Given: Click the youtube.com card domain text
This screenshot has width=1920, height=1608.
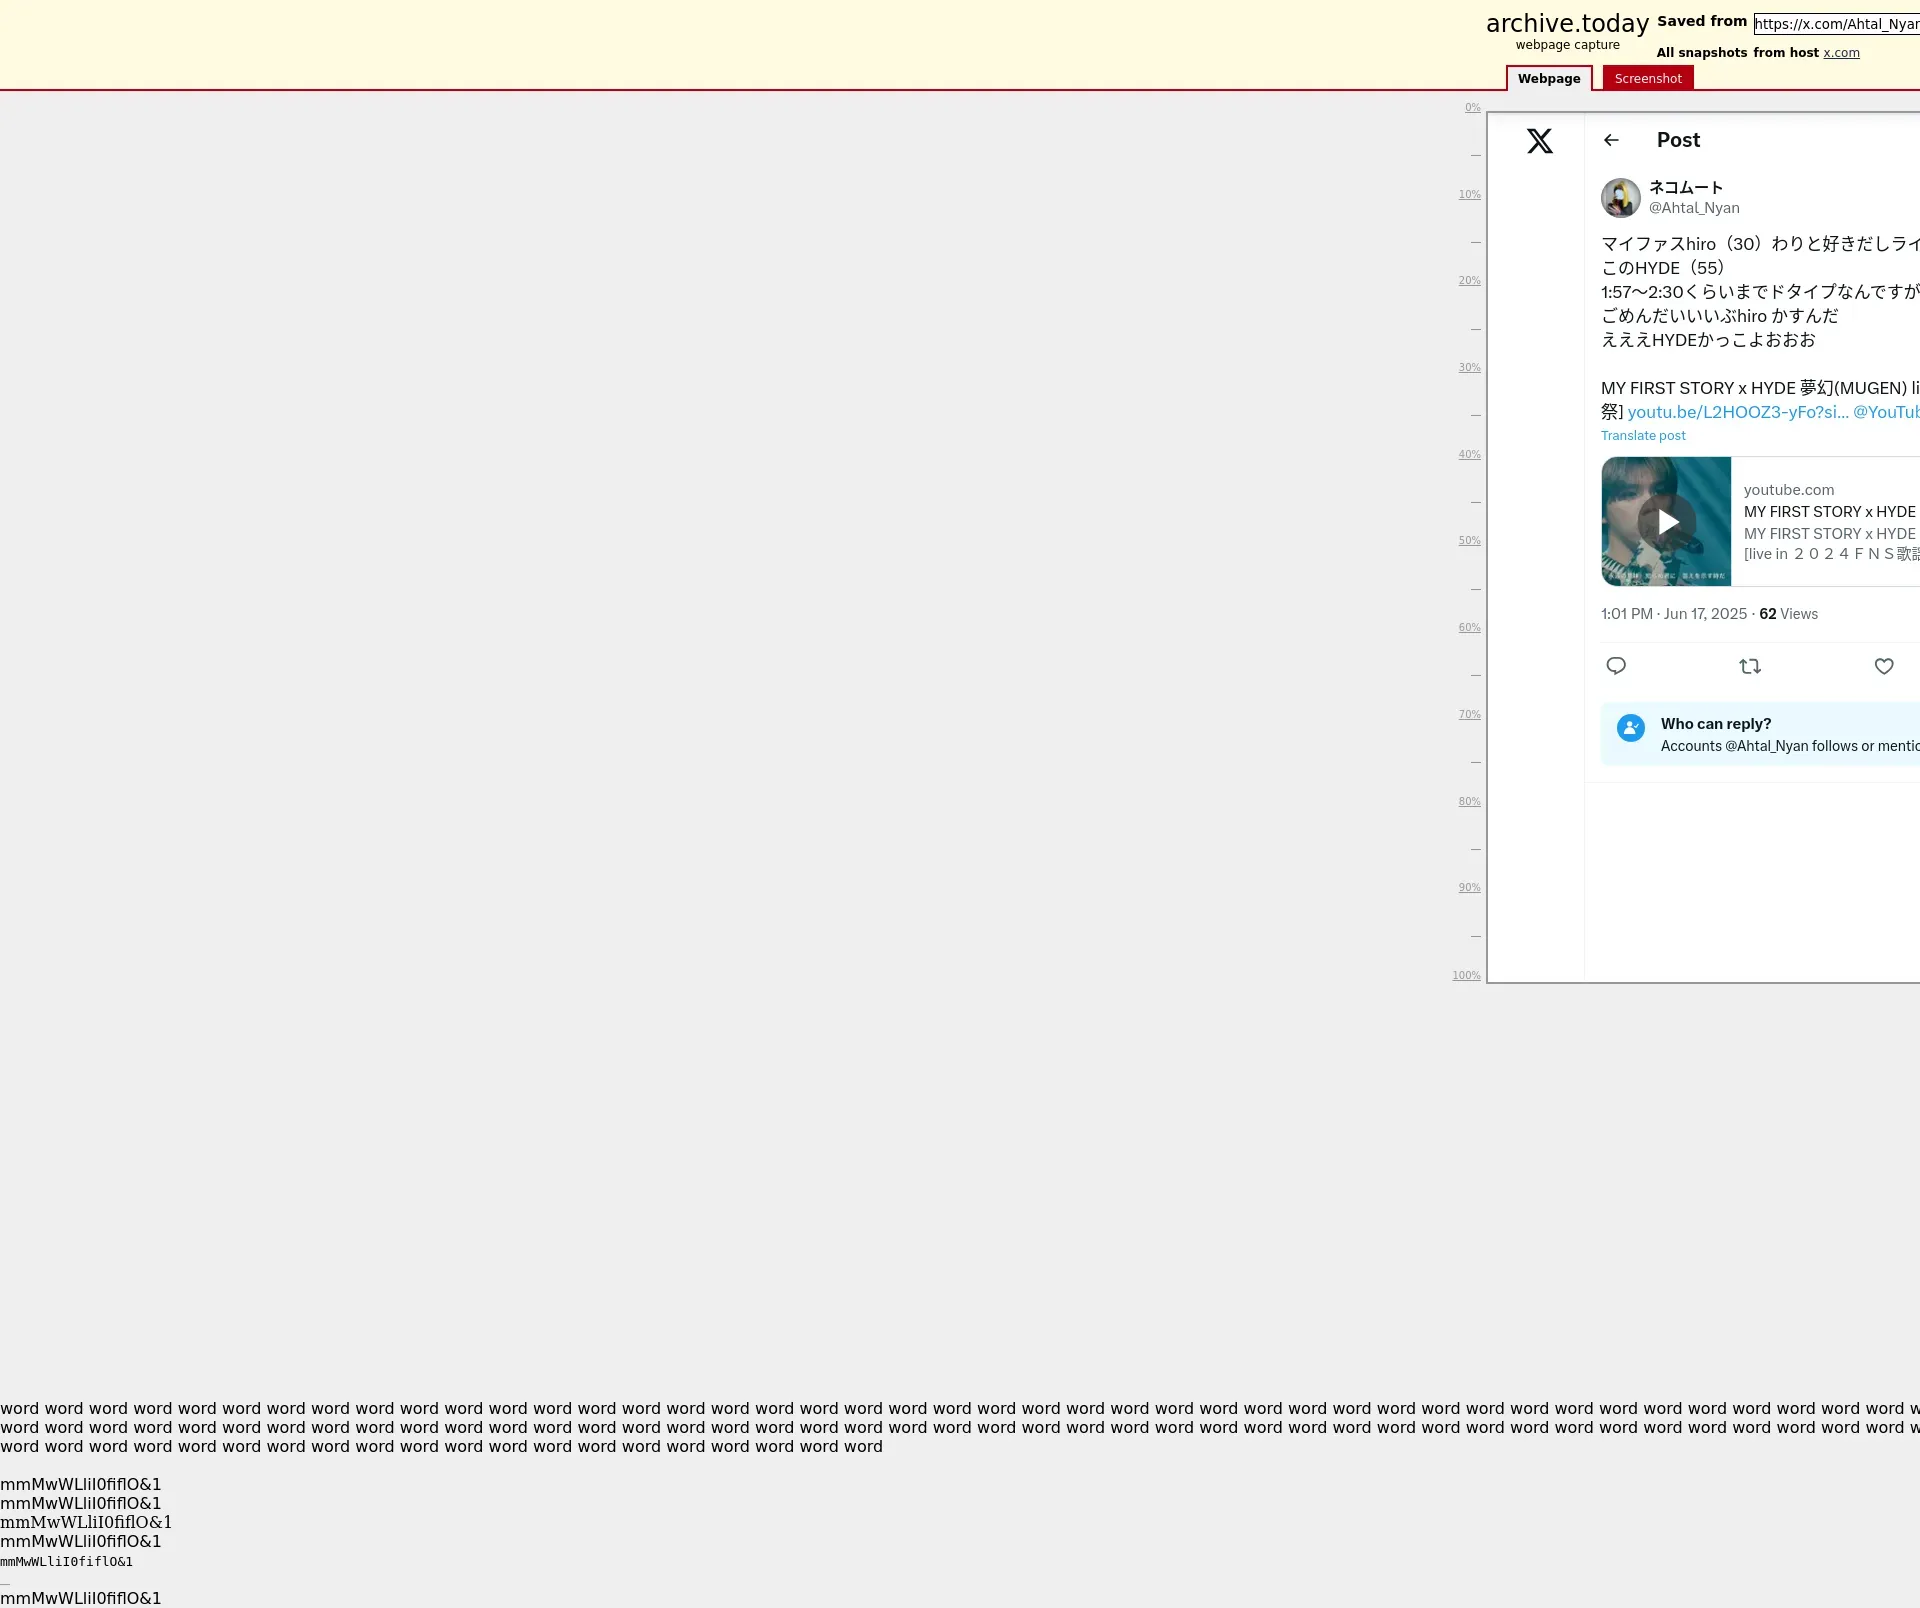Looking at the screenshot, I should (x=1789, y=490).
